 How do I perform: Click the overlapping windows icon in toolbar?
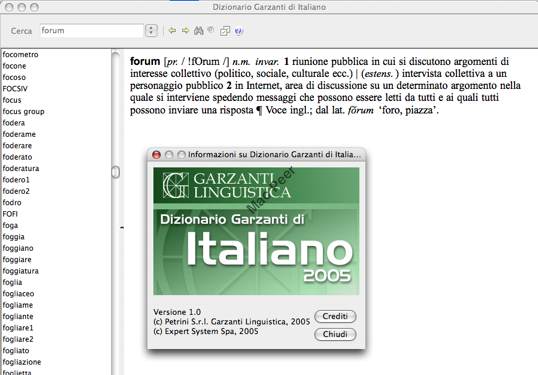point(225,31)
